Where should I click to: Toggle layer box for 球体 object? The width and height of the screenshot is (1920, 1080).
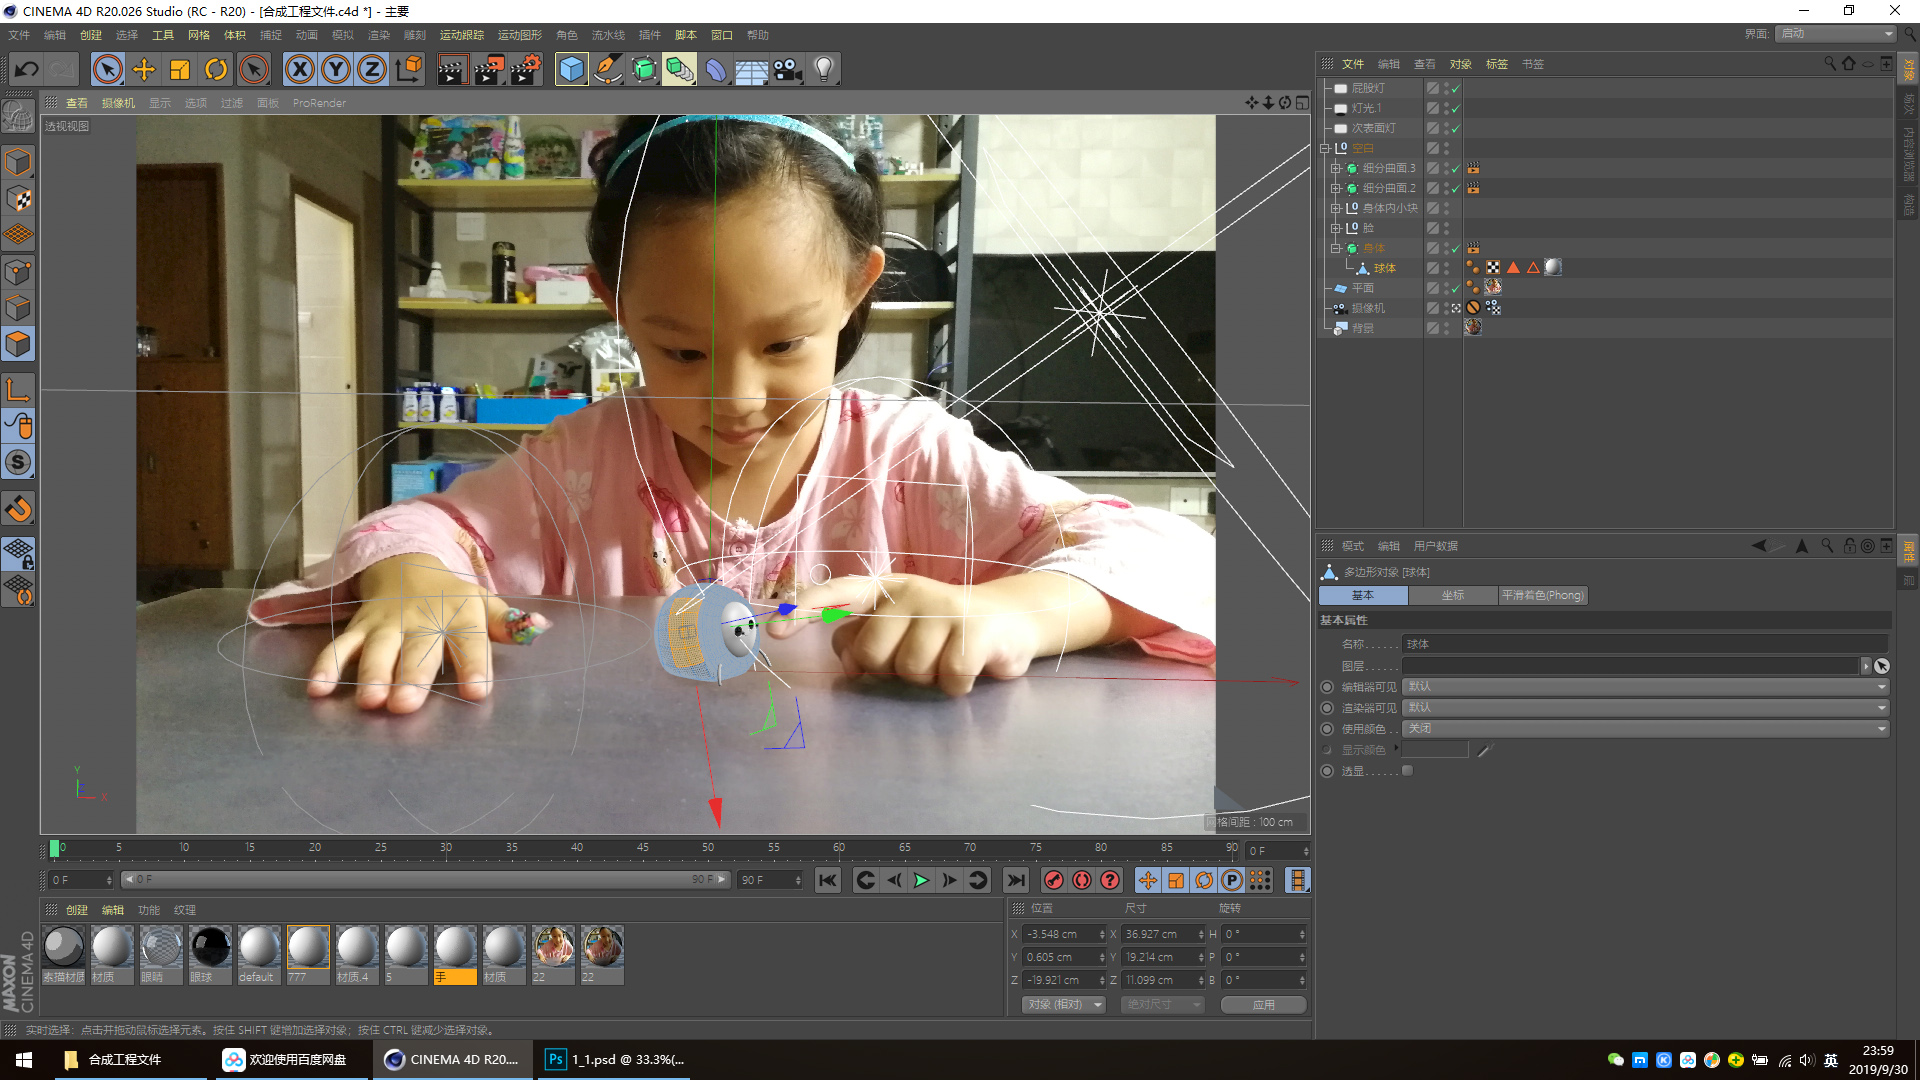1433,268
